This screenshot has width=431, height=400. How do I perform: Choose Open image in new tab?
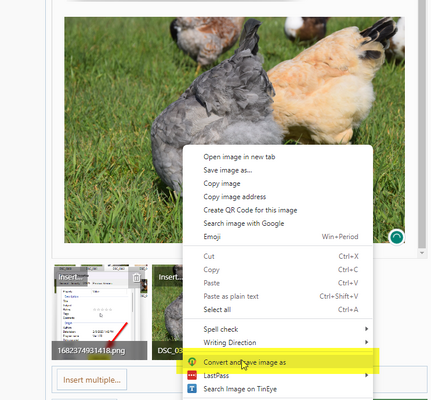(239, 157)
